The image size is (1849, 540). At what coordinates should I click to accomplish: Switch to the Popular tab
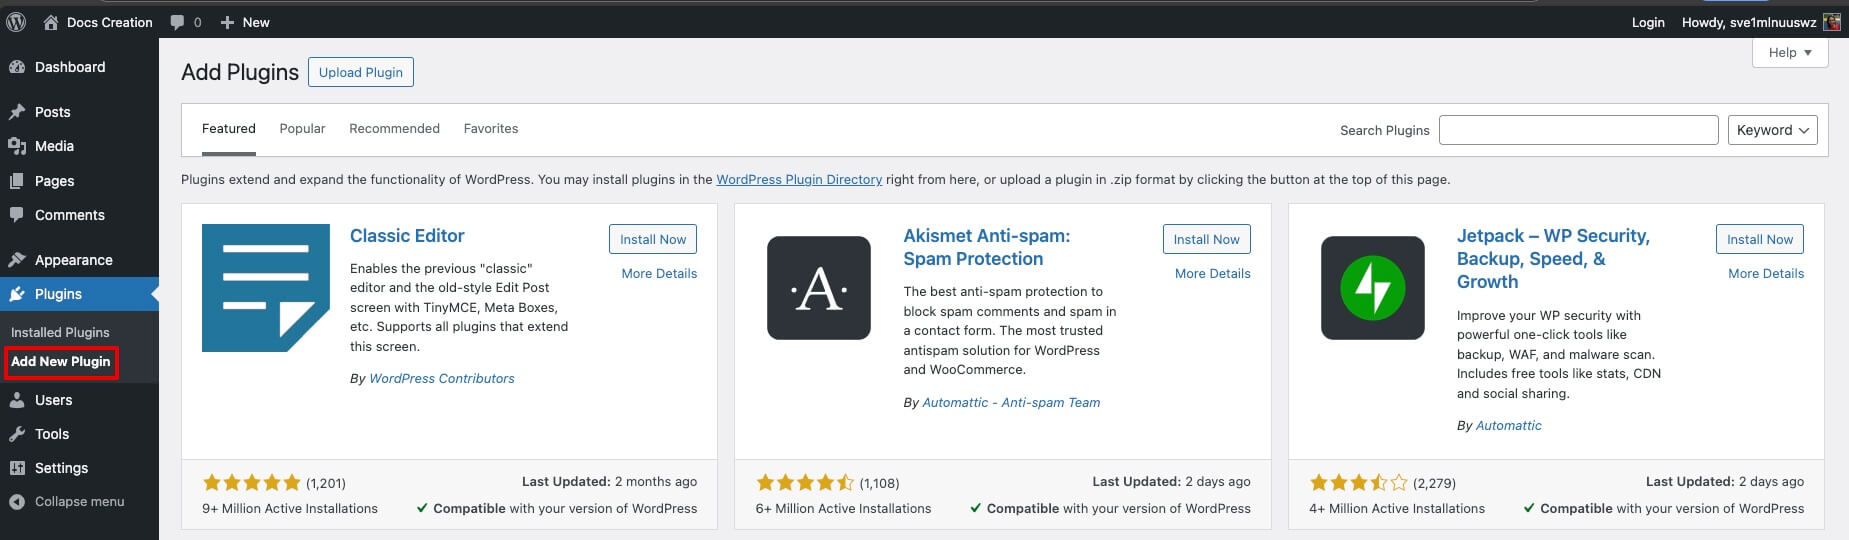pos(302,129)
